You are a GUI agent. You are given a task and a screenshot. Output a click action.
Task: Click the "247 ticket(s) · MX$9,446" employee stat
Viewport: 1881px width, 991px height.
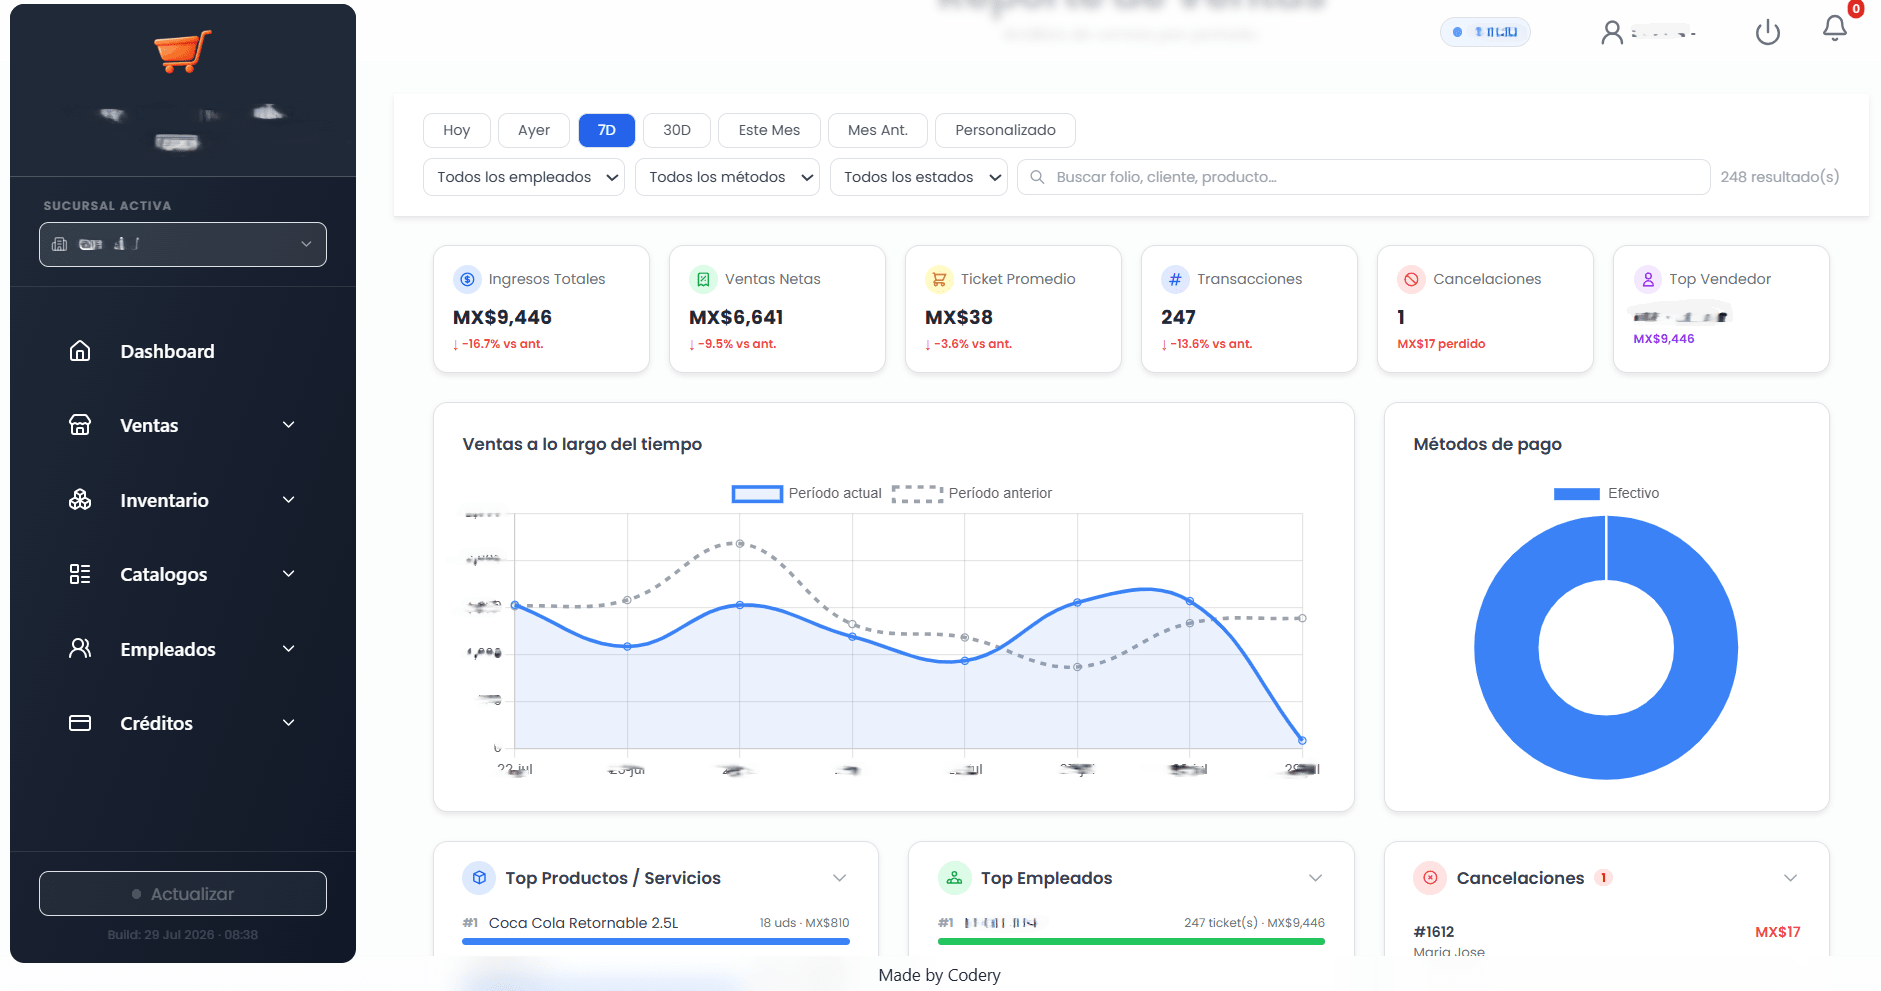click(x=1254, y=923)
